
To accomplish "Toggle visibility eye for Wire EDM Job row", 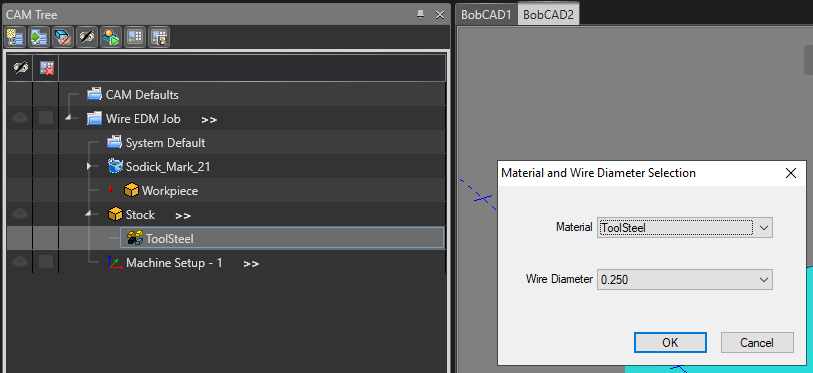I will tap(20, 118).
